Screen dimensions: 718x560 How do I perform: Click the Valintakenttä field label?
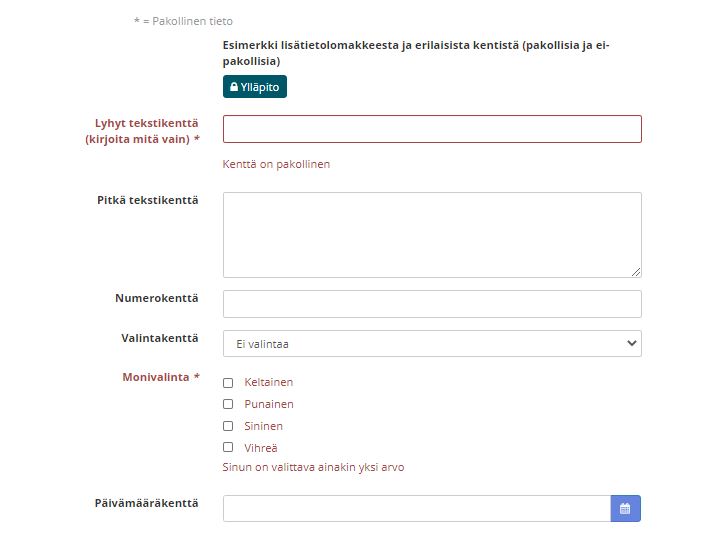coord(159,338)
